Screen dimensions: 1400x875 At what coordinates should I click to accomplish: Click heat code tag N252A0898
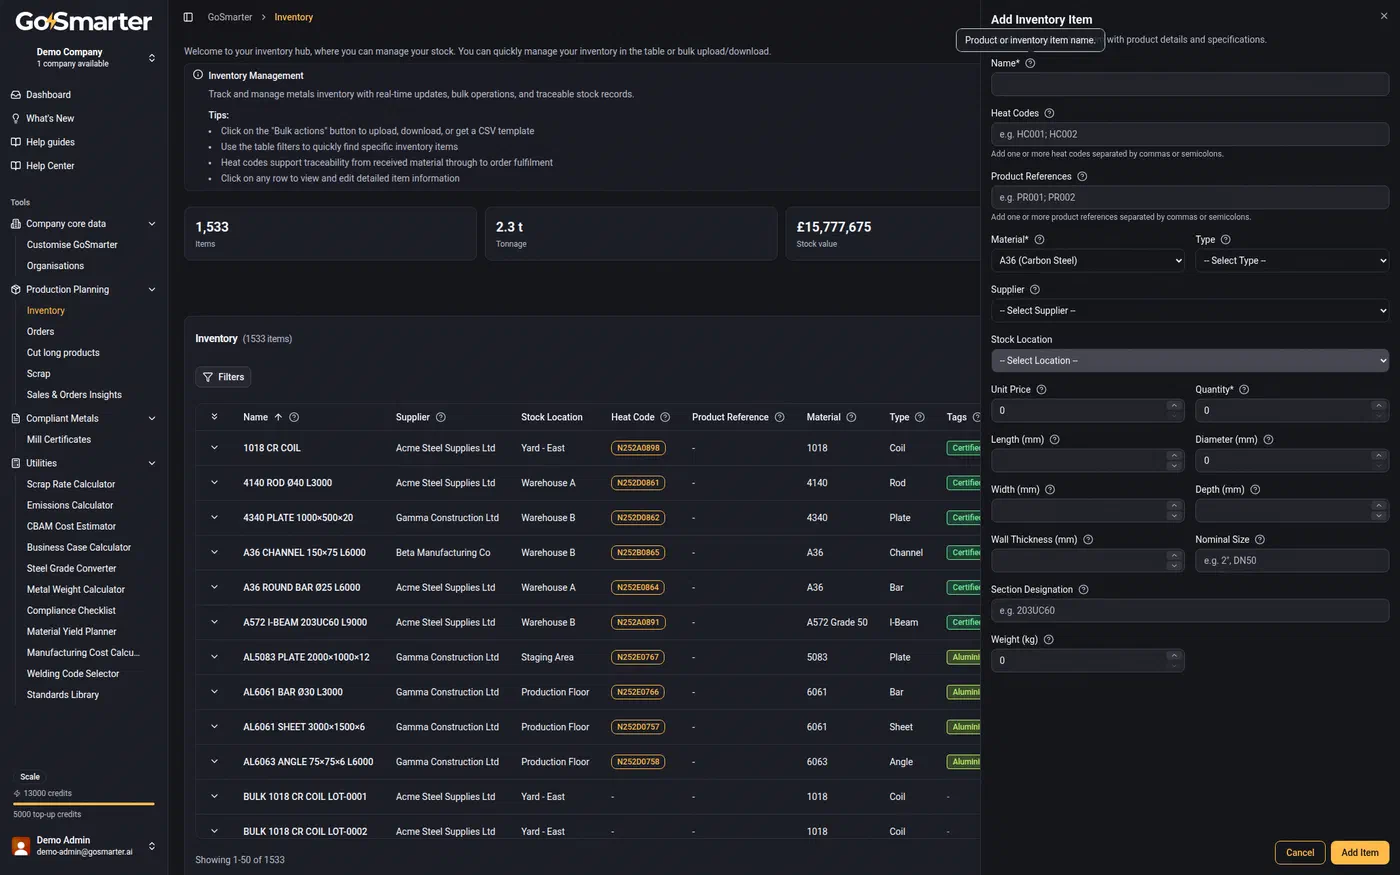[x=638, y=448]
